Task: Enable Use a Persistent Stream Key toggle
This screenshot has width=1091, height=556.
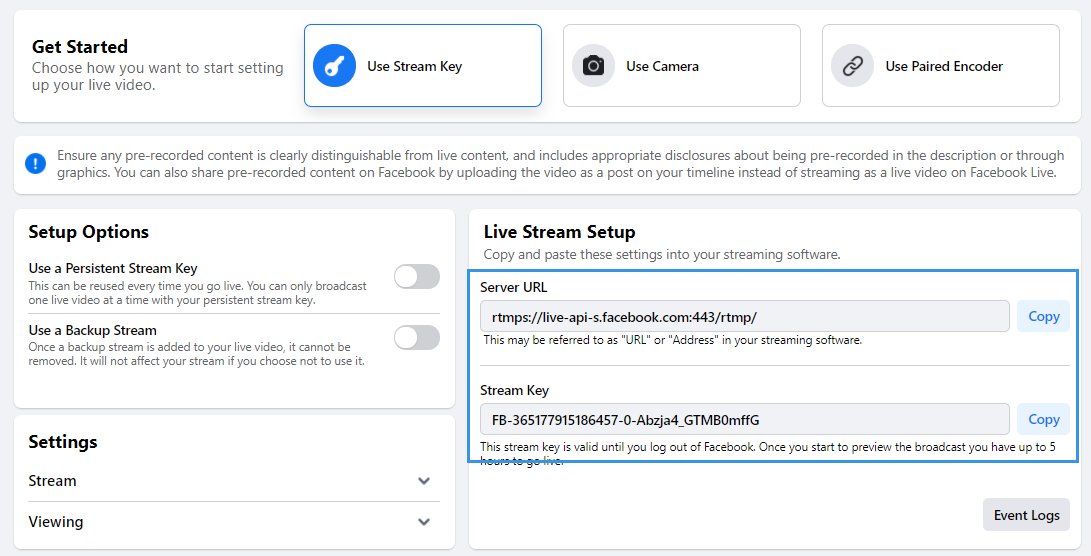Action: 417,276
